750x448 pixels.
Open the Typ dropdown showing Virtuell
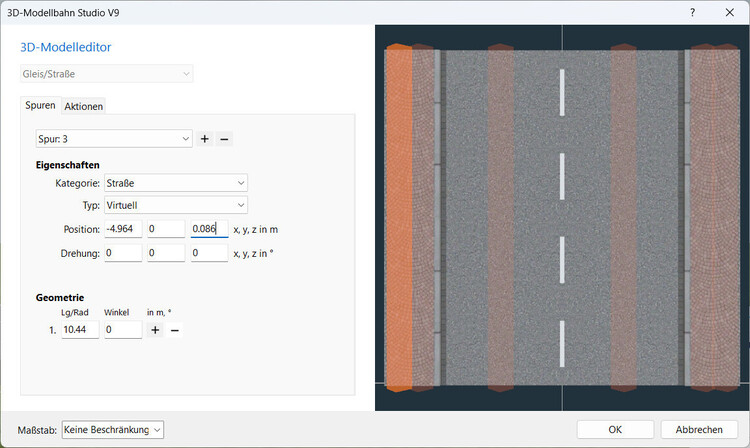[x=176, y=205]
